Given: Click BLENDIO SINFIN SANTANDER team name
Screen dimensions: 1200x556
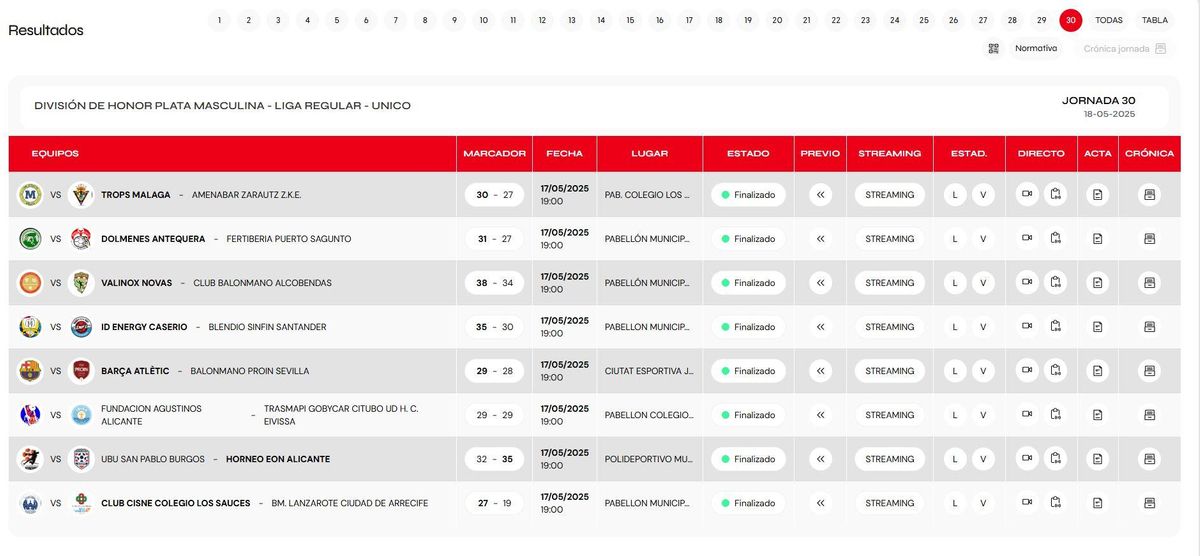Looking at the screenshot, I should coord(267,327).
